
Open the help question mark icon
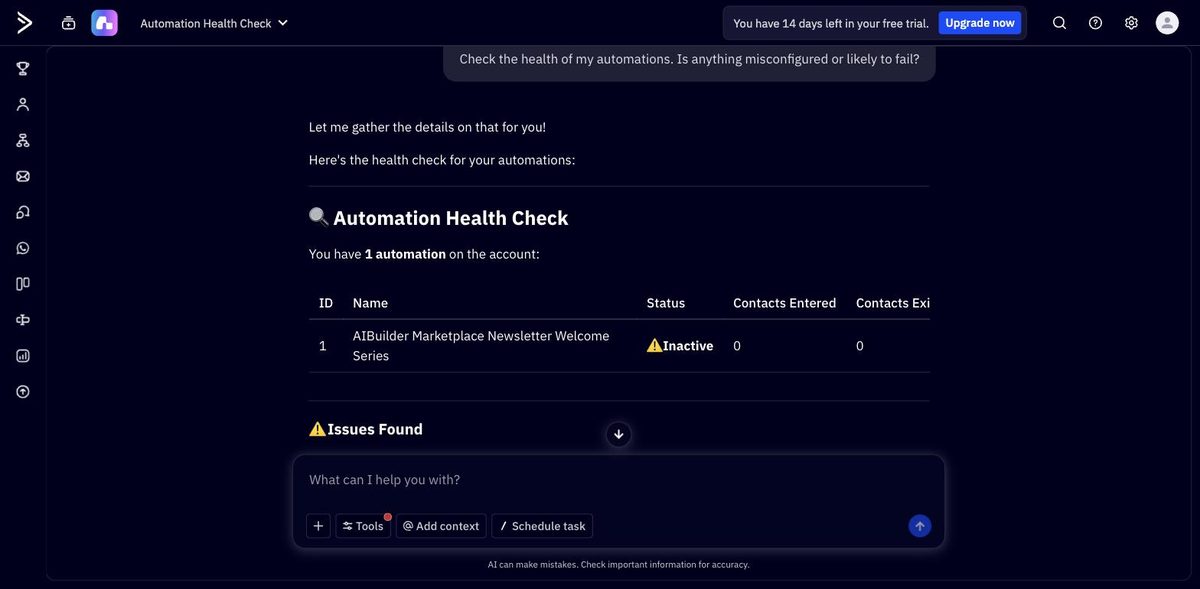[x=1096, y=23]
